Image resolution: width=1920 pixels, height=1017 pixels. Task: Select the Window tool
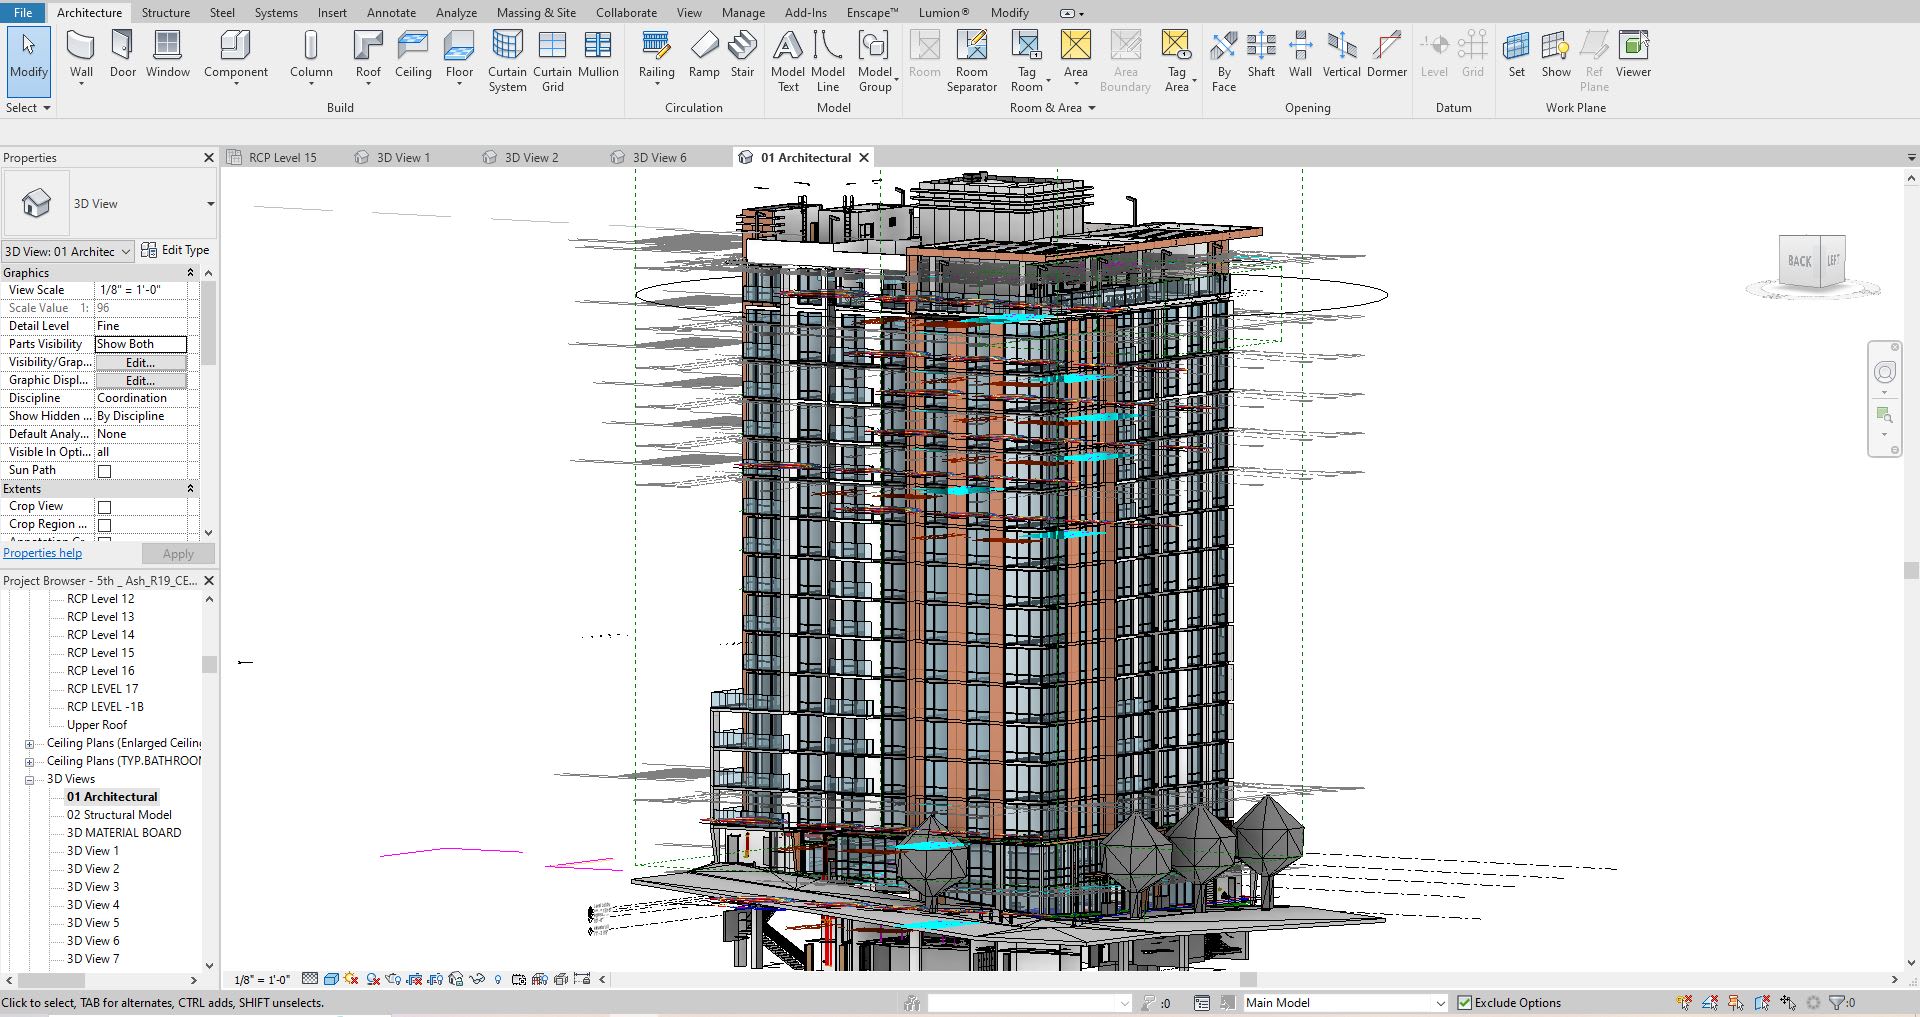168,55
